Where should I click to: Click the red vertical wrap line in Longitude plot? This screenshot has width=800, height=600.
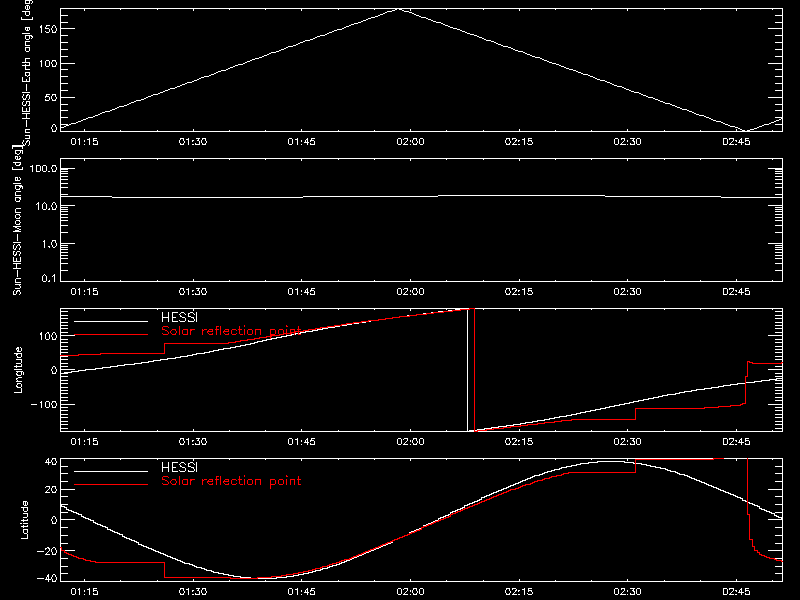point(474,370)
